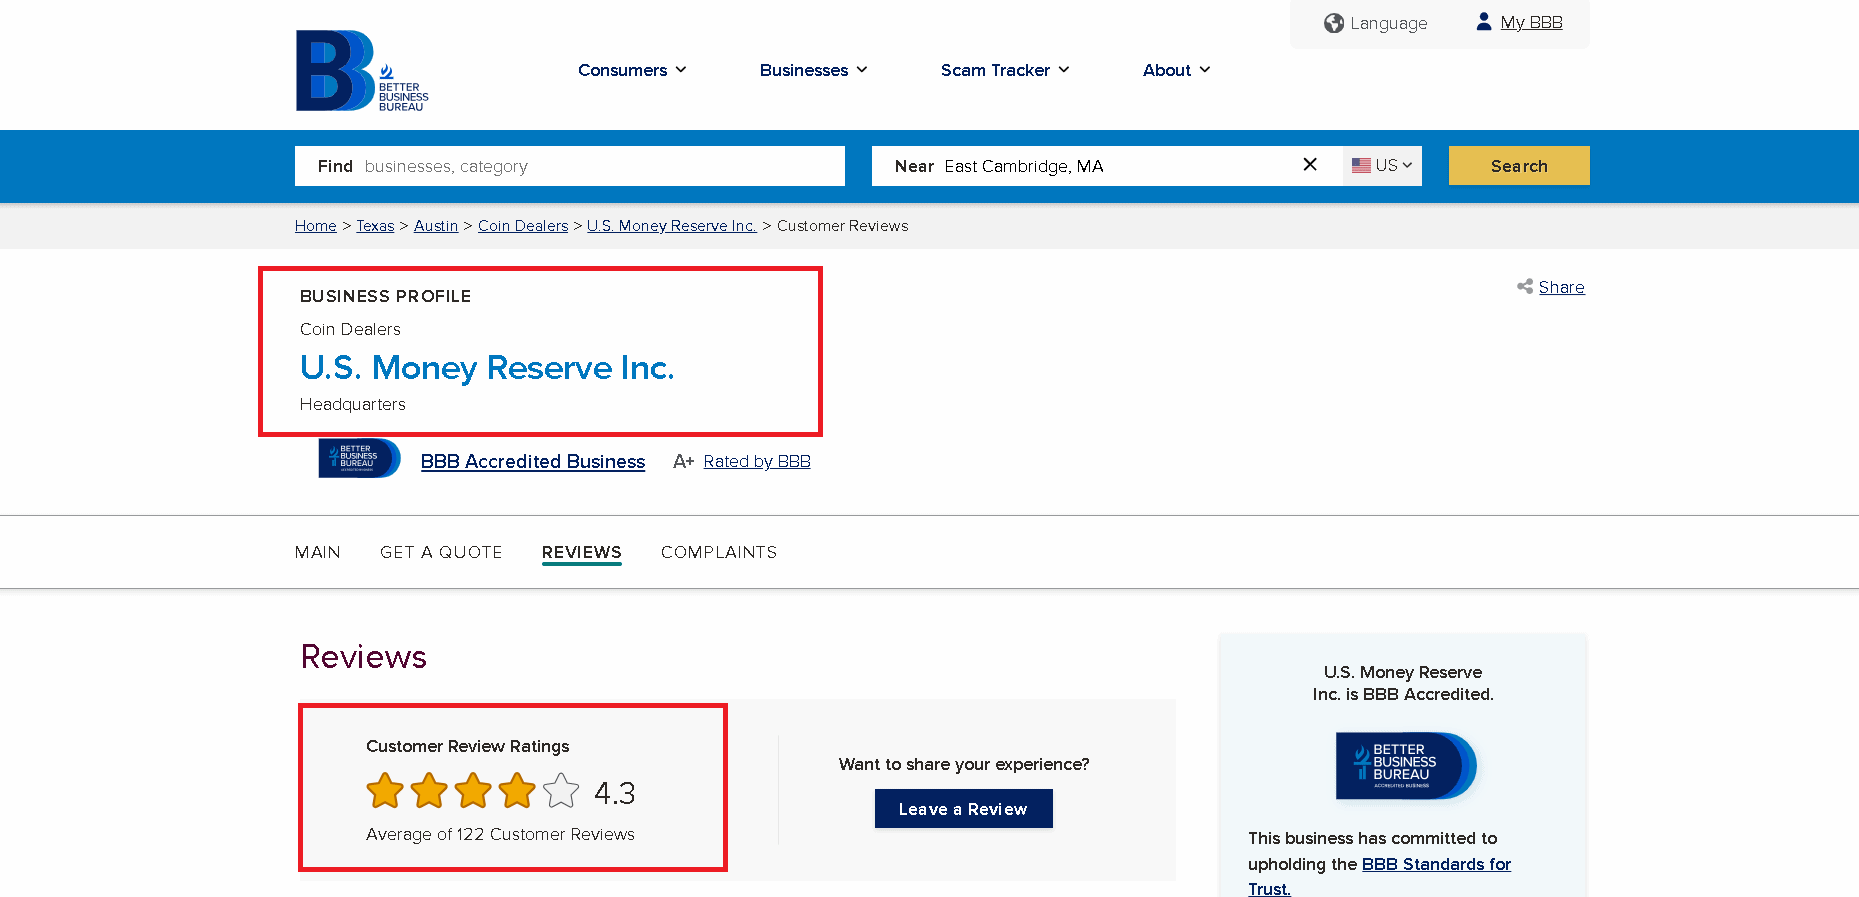
Task: Click the first review star
Action: click(x=385, y=791)
